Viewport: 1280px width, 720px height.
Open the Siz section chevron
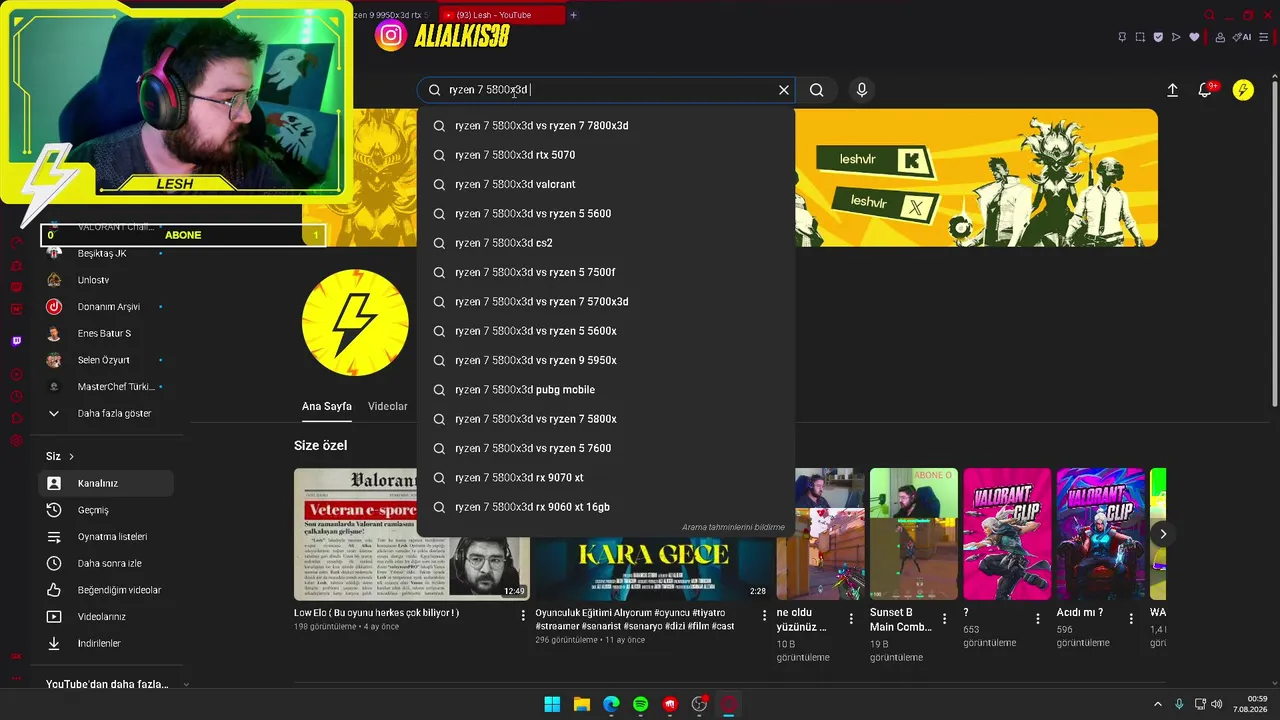pos(71,456)
